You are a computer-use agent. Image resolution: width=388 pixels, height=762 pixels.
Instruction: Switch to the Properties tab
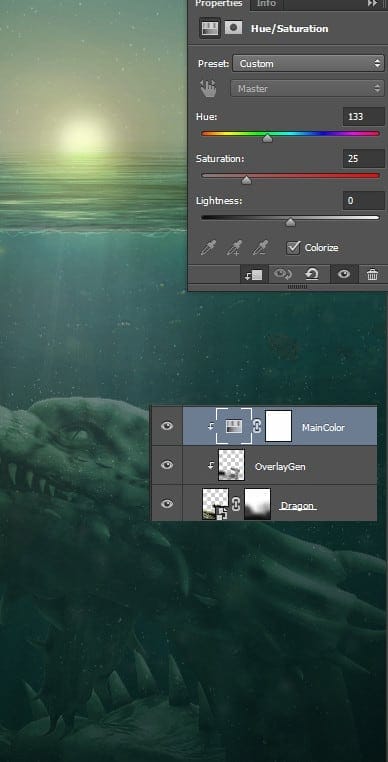(219, 4)
